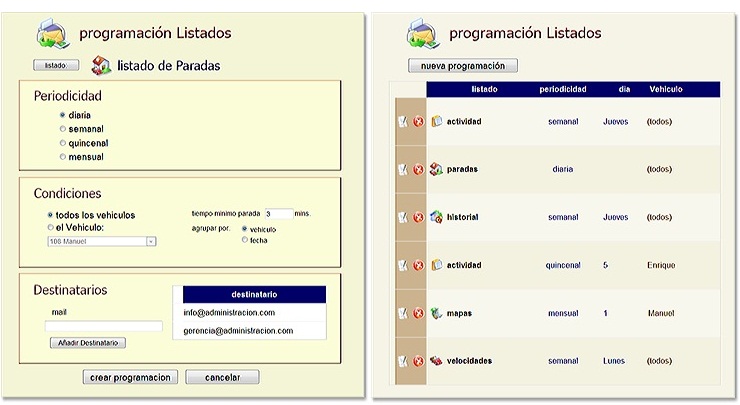
Task: Edit the velocidades schedule entry
Action: (402, 361)
